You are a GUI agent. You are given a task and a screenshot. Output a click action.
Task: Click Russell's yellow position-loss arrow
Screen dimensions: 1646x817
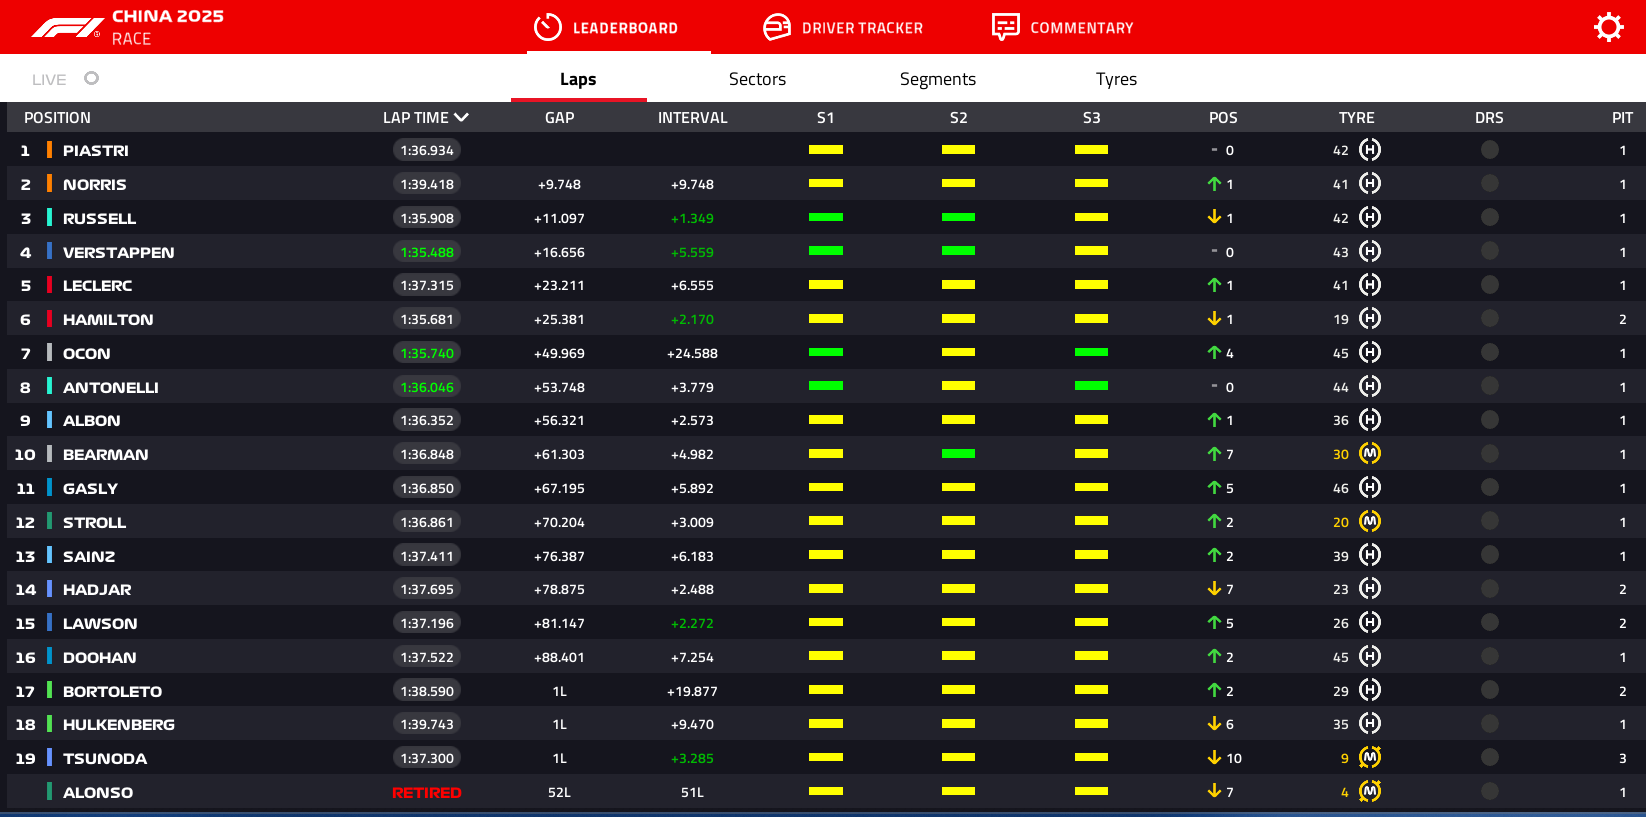[1214, 218]
